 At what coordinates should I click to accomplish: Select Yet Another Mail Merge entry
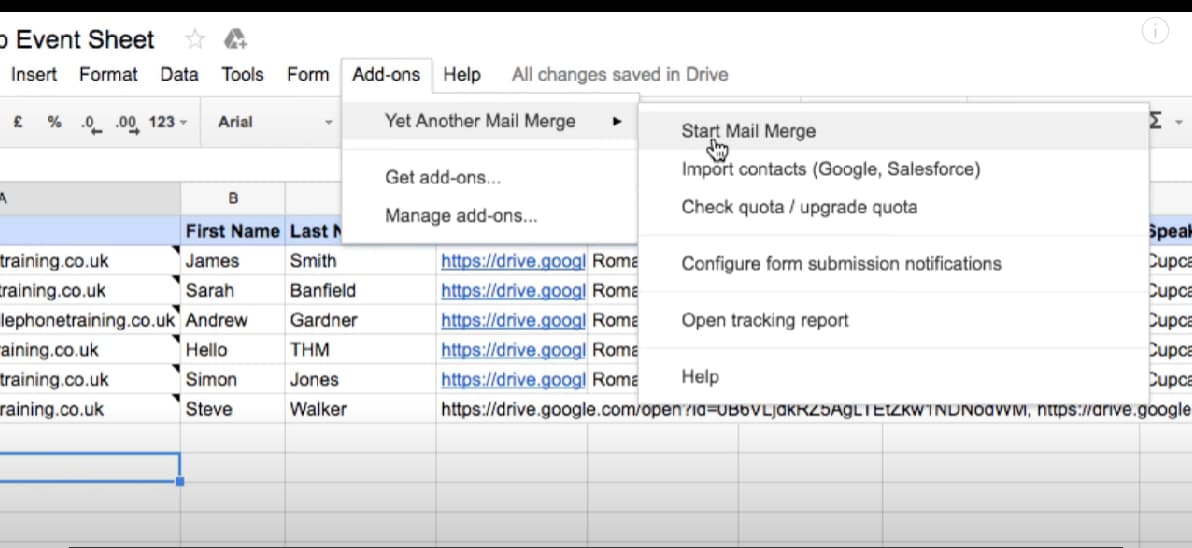490,121
